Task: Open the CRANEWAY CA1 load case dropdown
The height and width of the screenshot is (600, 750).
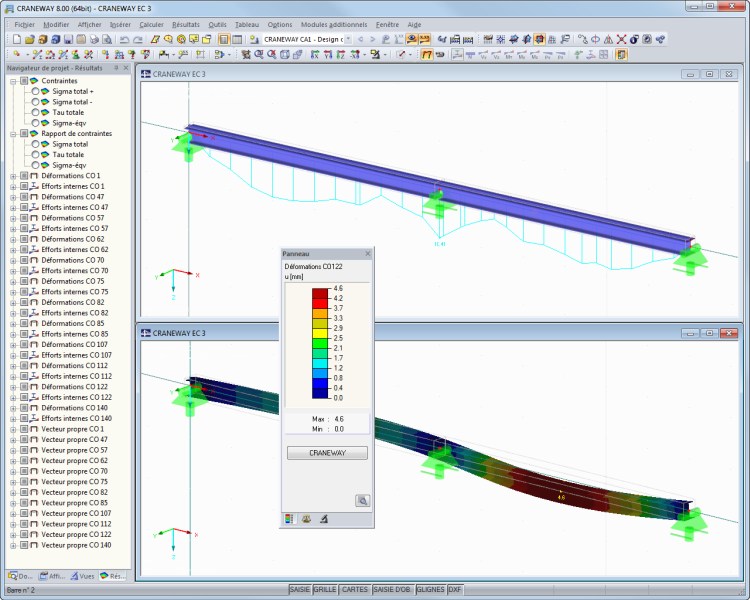Action: [348, 39]
